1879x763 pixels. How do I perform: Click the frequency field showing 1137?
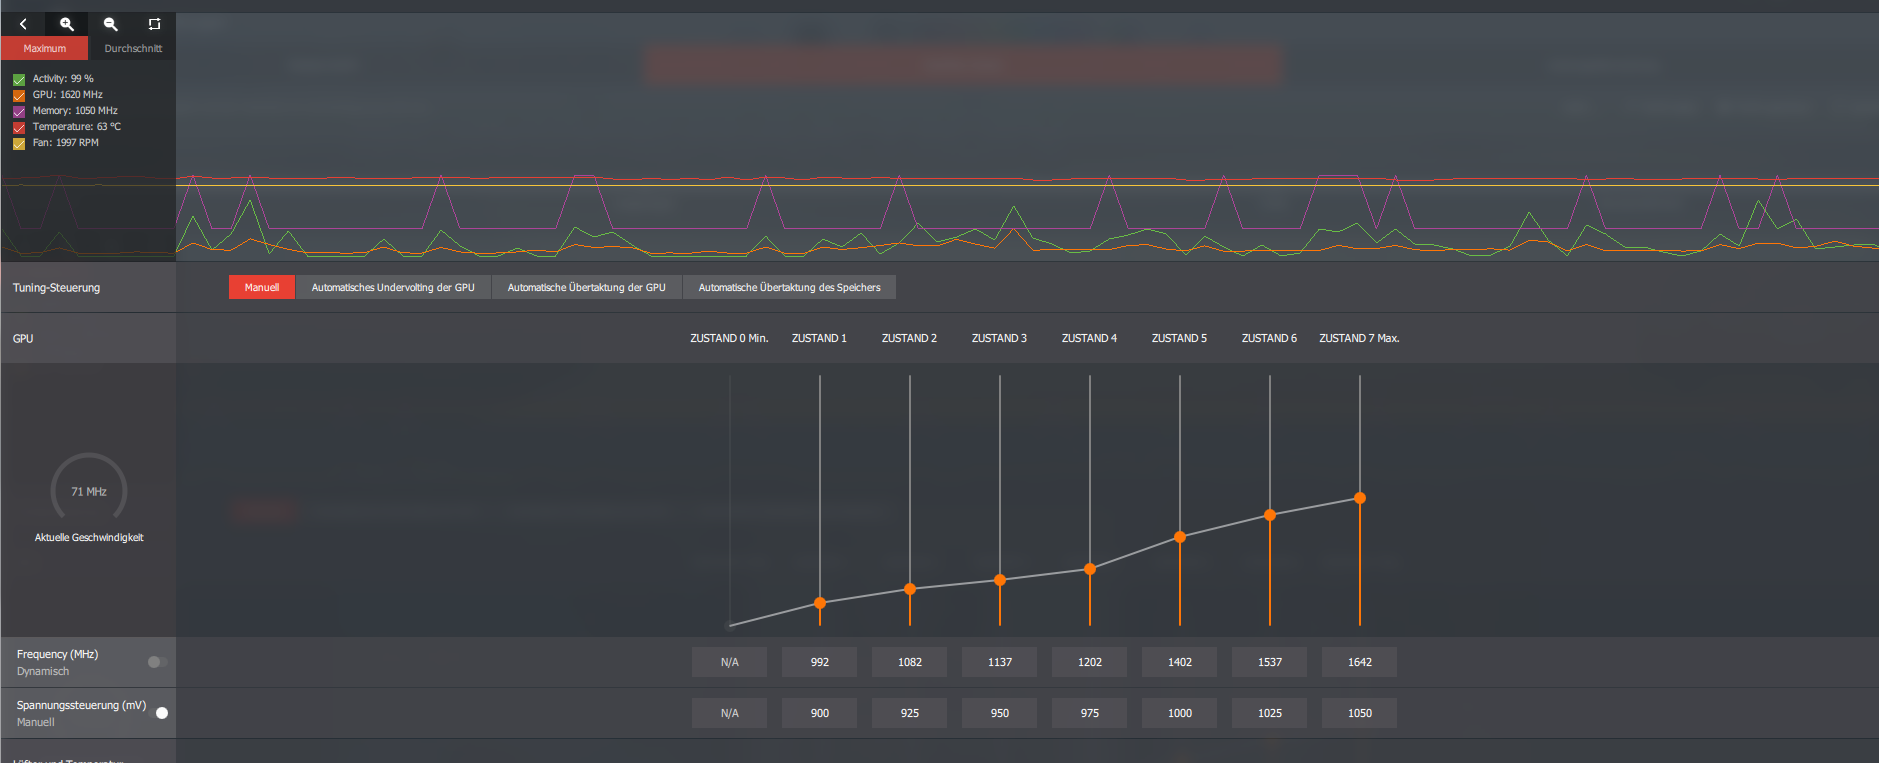[1000, 662]
